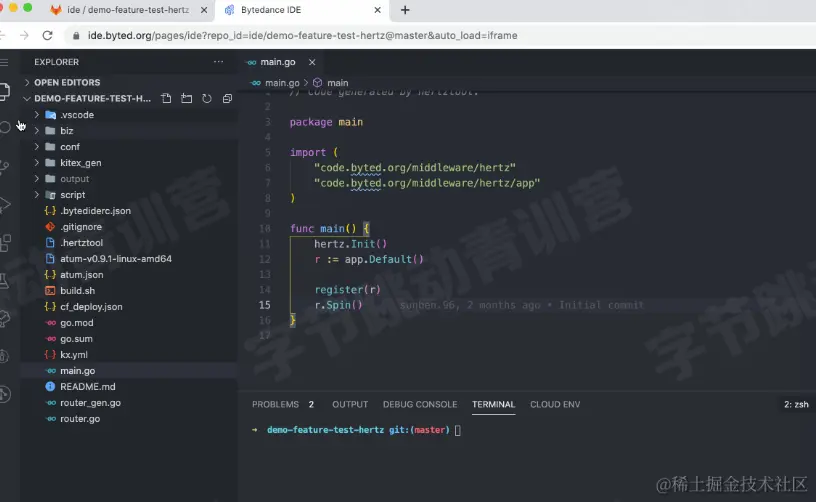The image size is (816, 502).
Task: Click New File icon in explorer header
Action: point(166,98)
